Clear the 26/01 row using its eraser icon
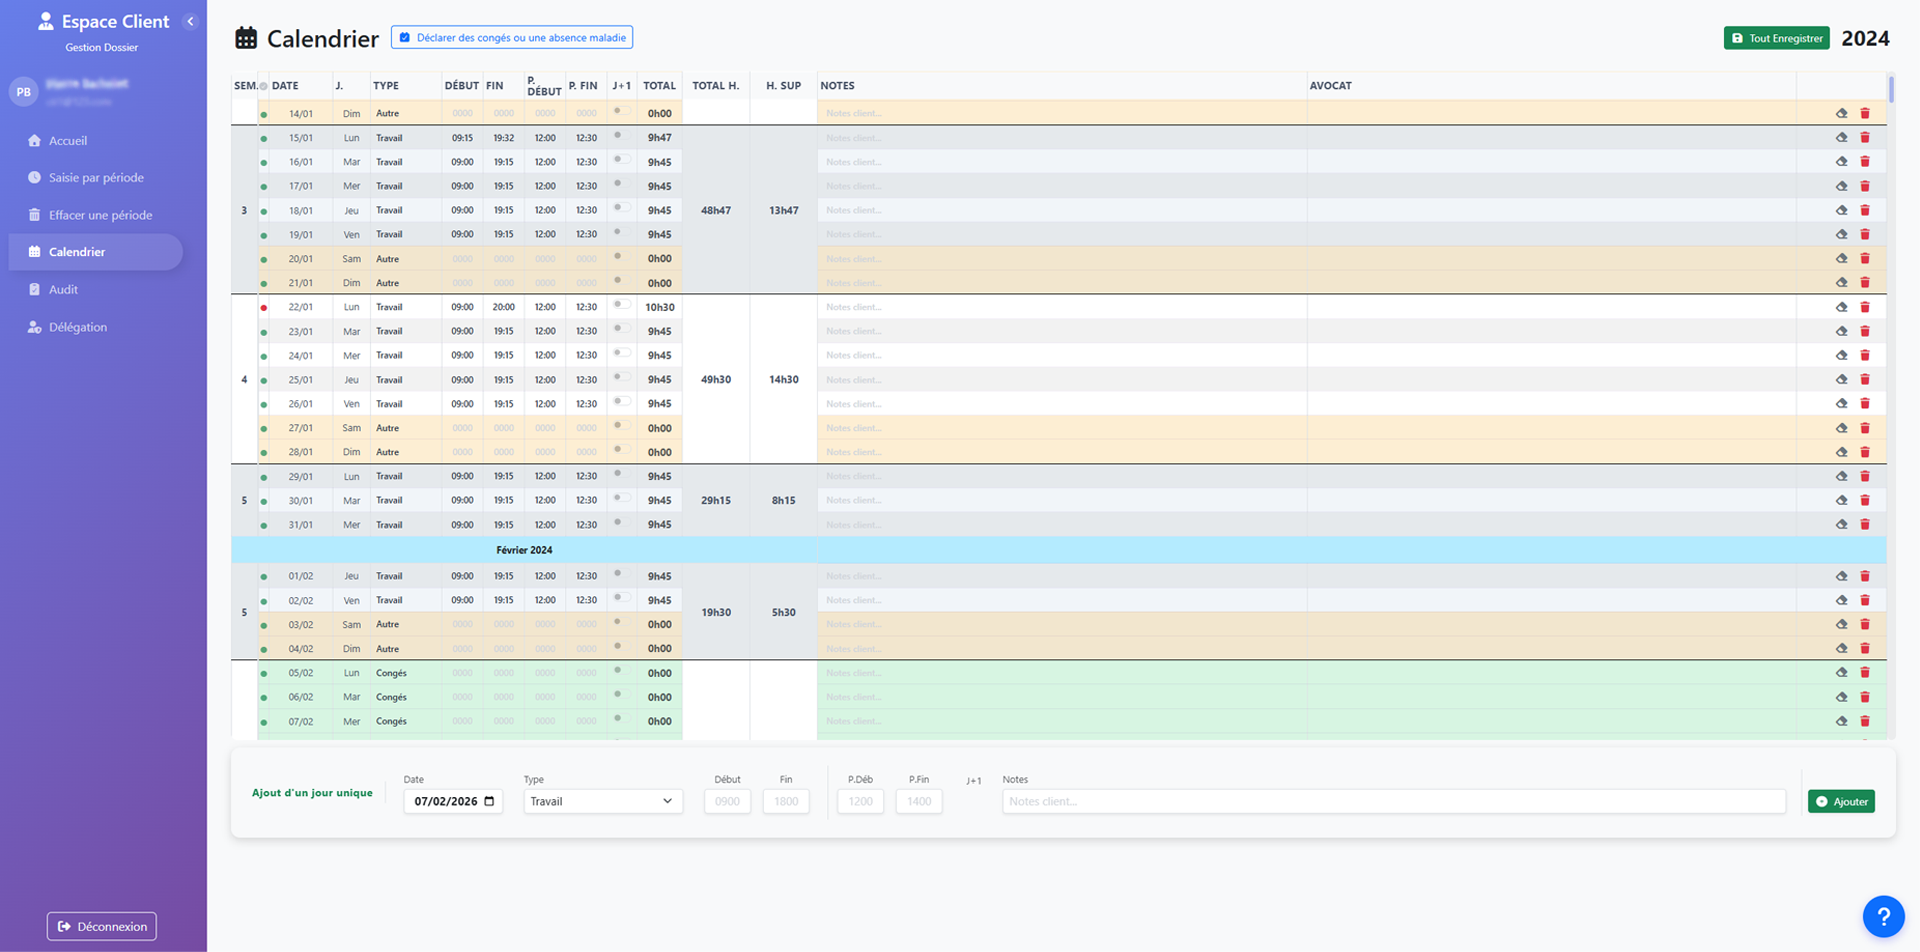 click(x=1841, y=404)
